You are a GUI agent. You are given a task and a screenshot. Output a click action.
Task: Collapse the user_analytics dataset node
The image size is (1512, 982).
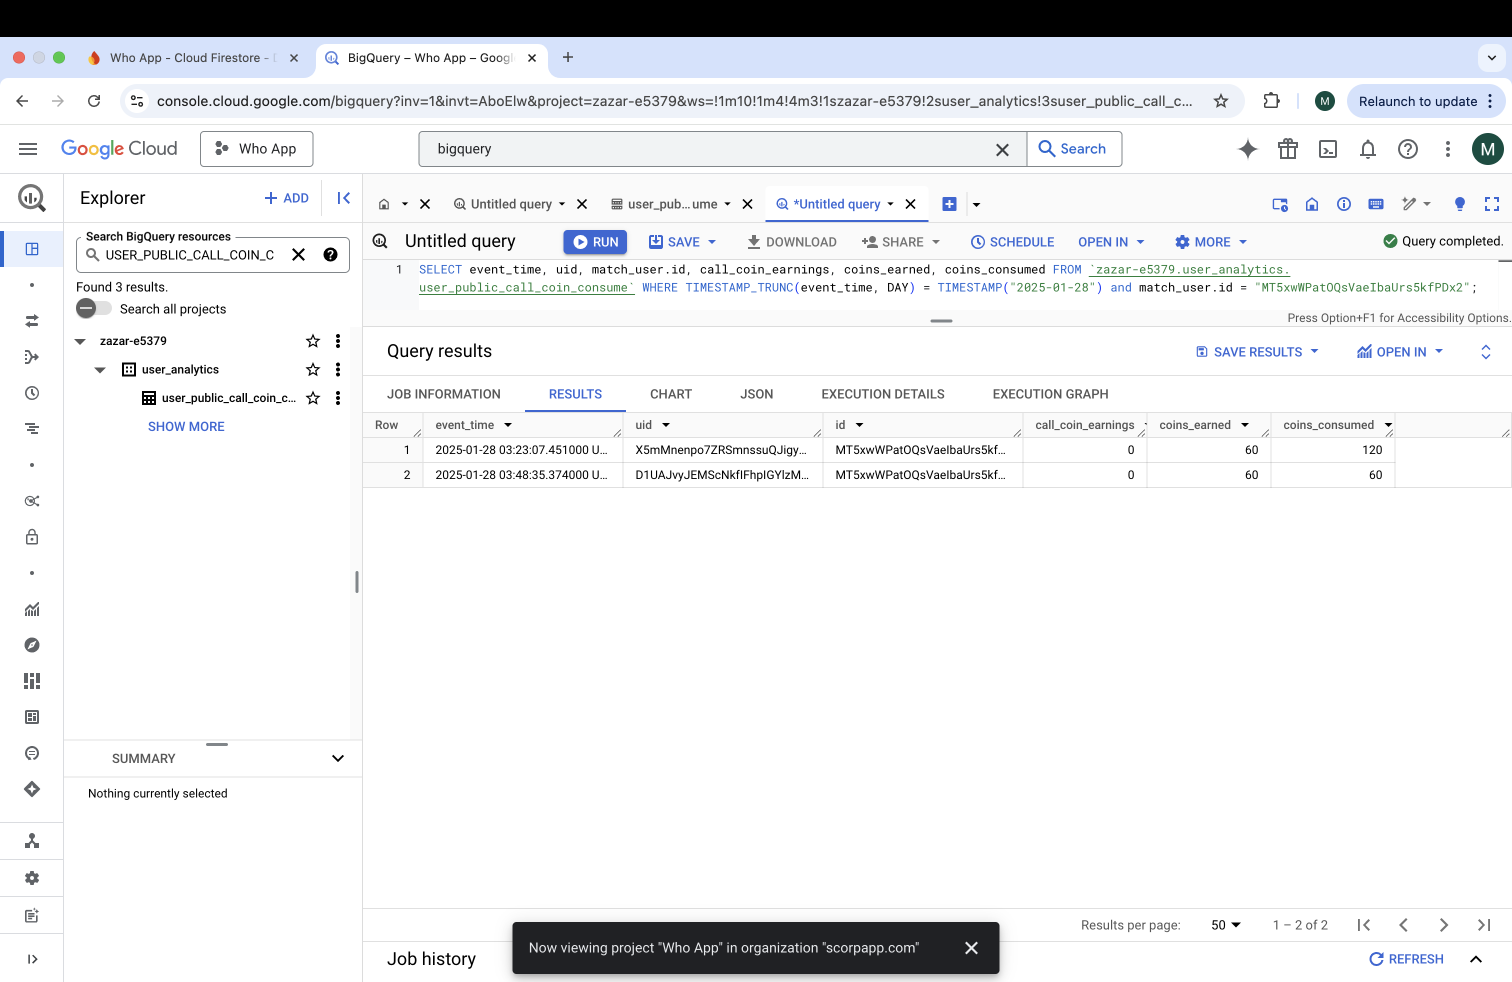click(x=100, y=370)
